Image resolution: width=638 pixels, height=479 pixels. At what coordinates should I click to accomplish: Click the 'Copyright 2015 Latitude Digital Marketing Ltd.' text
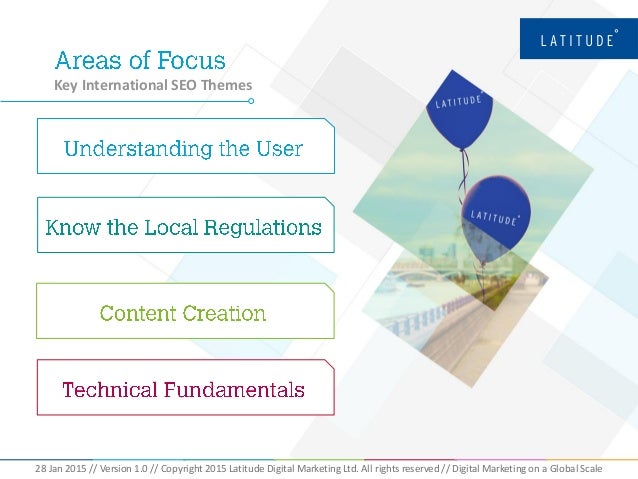click(260, 468)
